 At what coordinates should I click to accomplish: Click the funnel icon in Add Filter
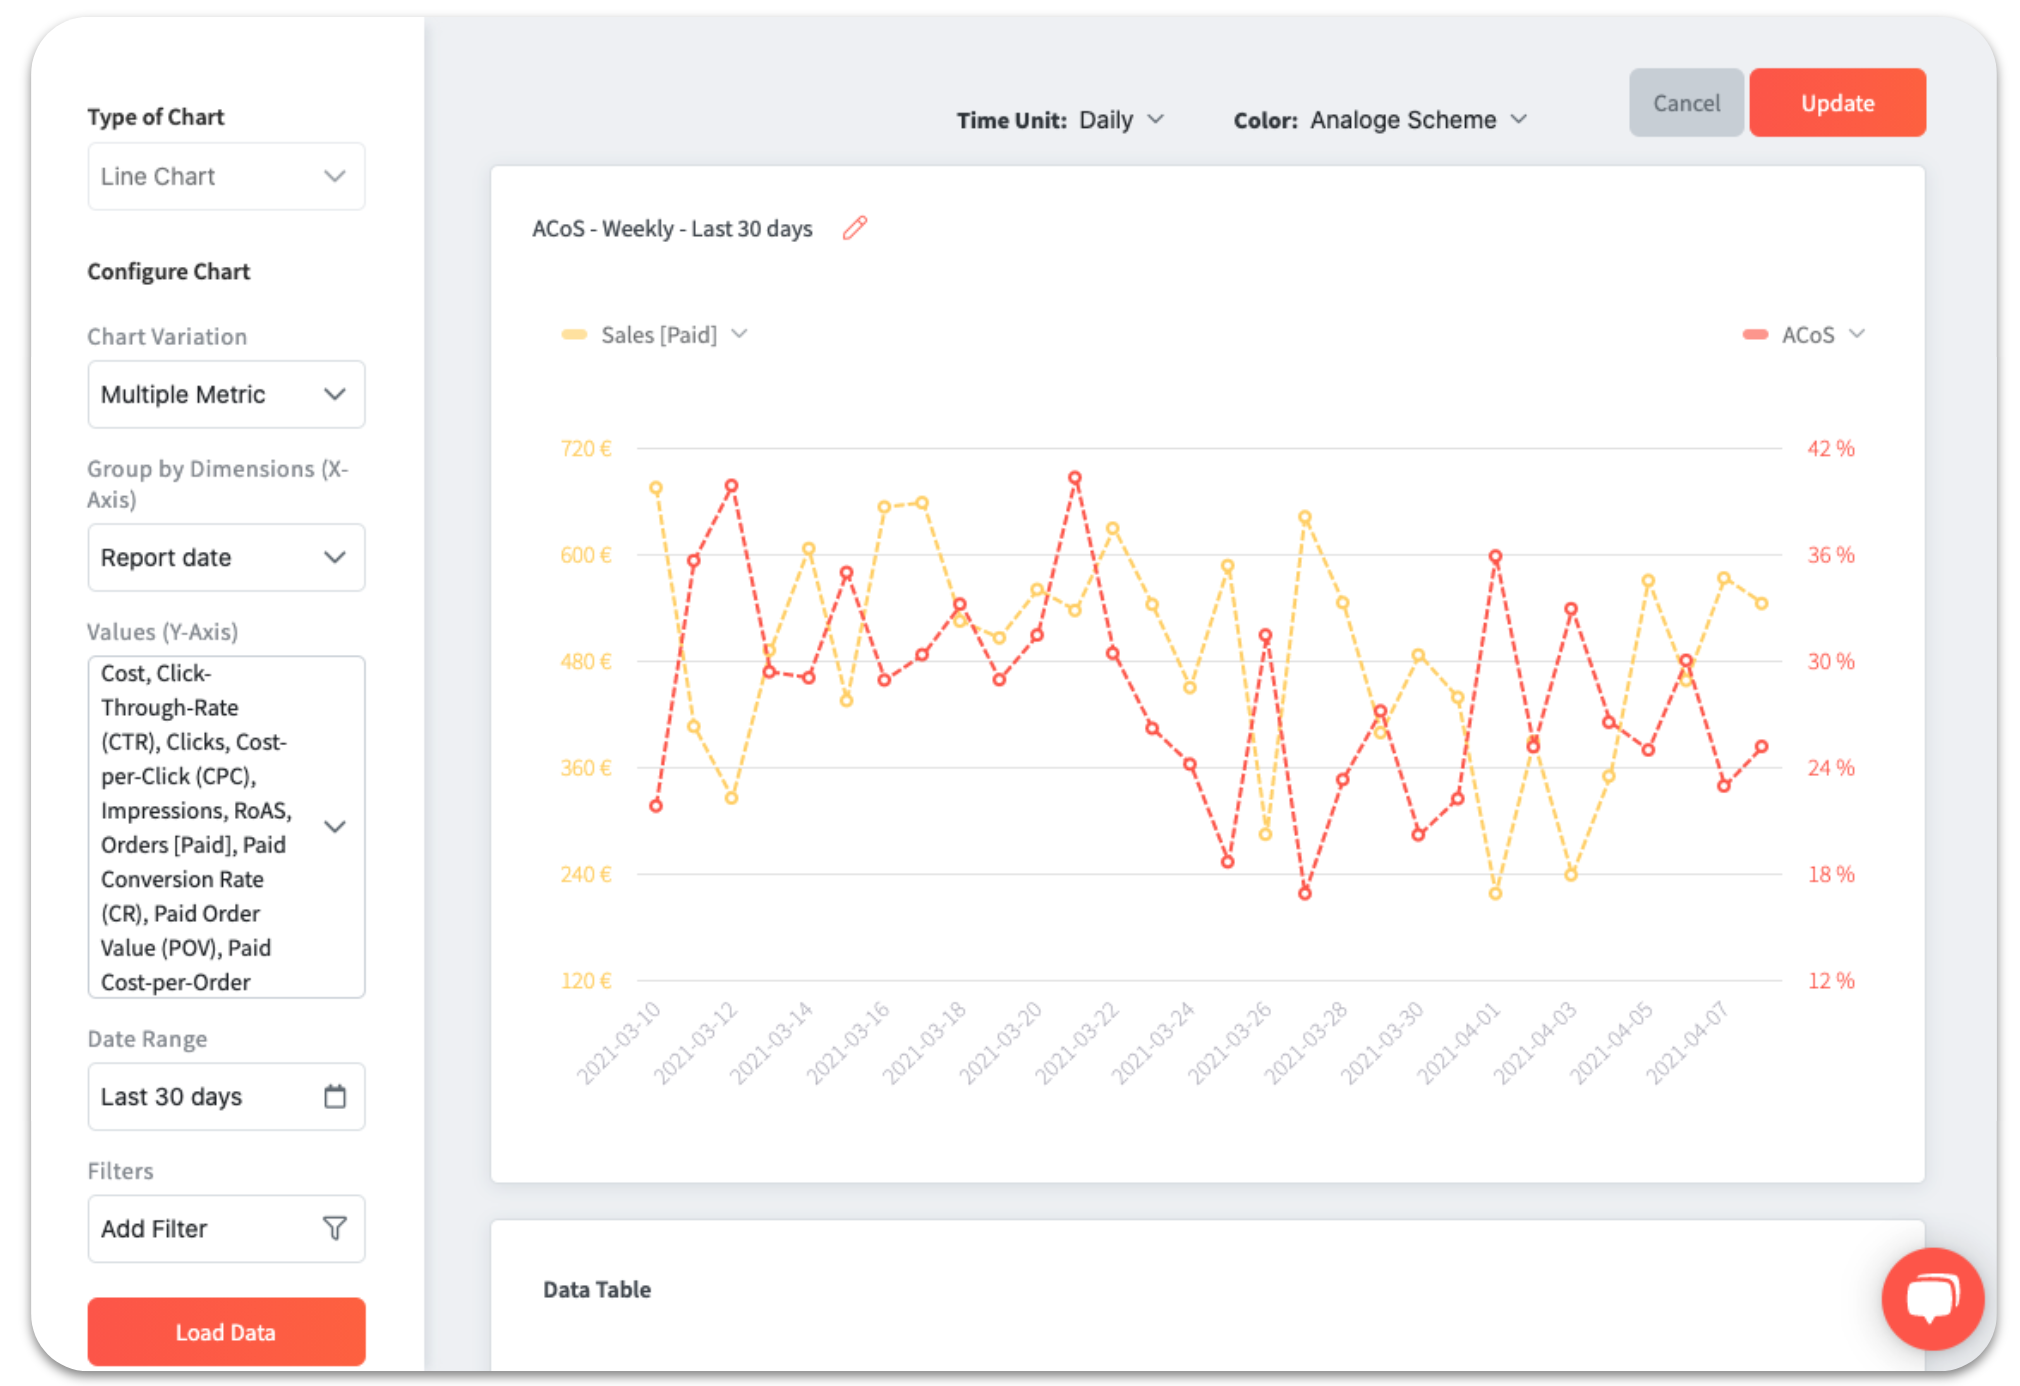click(x=335, y=1228)
